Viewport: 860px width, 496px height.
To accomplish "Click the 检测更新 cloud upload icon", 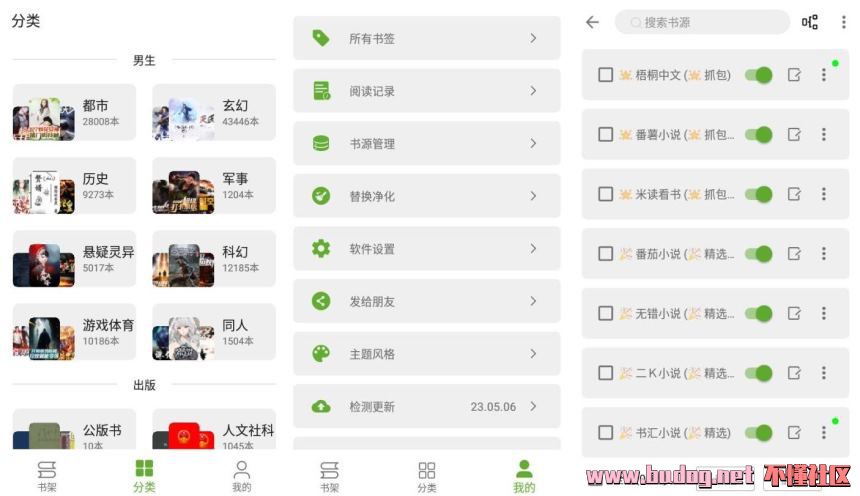I will 321,407.
